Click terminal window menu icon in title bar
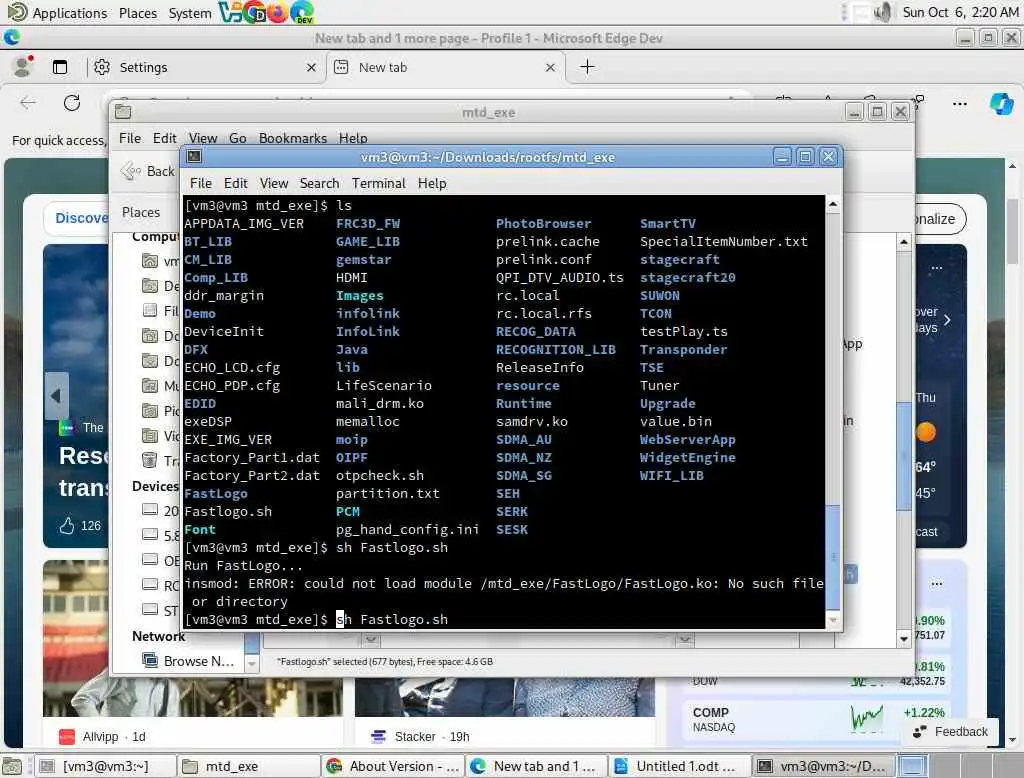Image resolution: width=1024 pixels, height=778 pixels. 194,157
